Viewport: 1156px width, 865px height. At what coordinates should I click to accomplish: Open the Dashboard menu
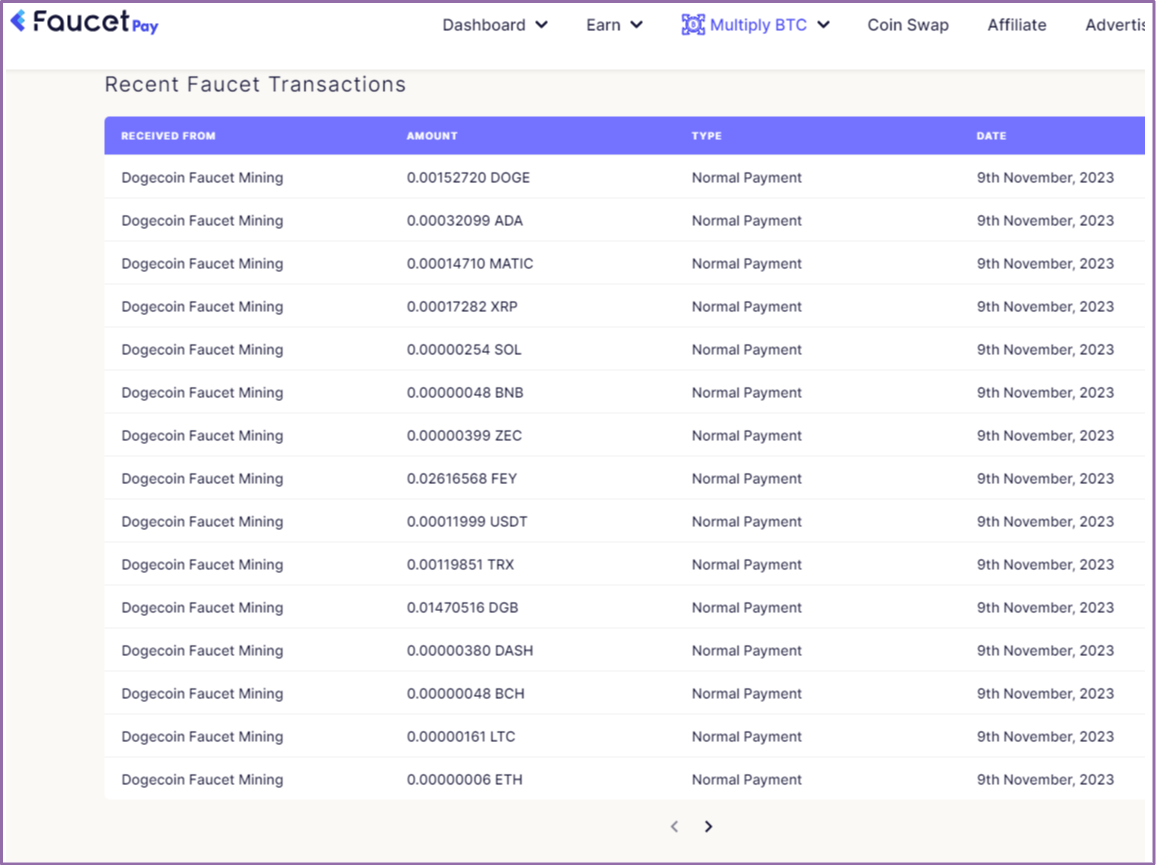click(x=495, y=25)
